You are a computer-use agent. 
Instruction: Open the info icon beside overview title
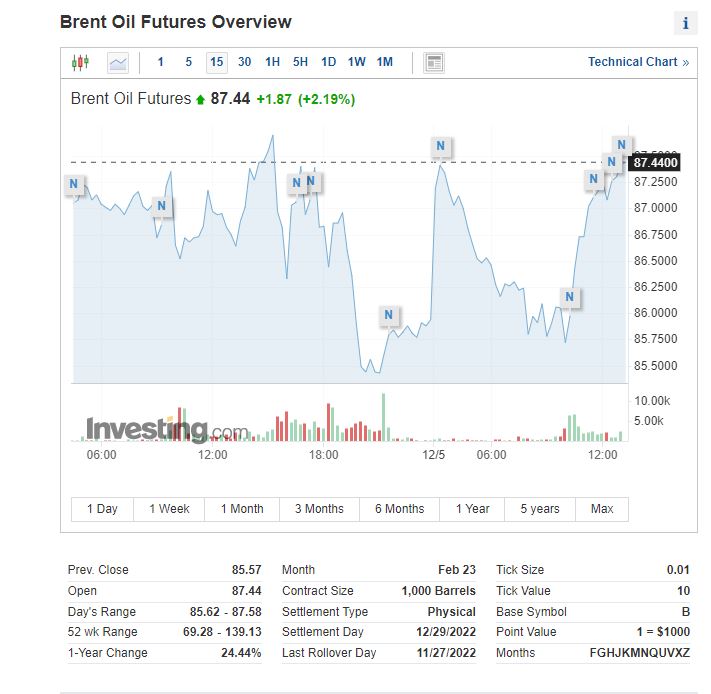[x=686, y=23]
